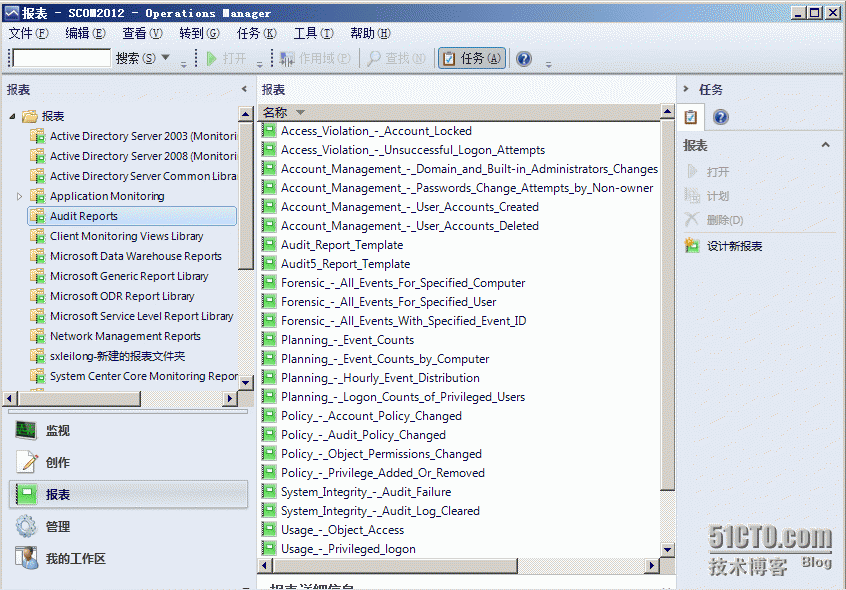Click tree scrollbar down arrow
This screenshot has height=590, width=846.
245,382
